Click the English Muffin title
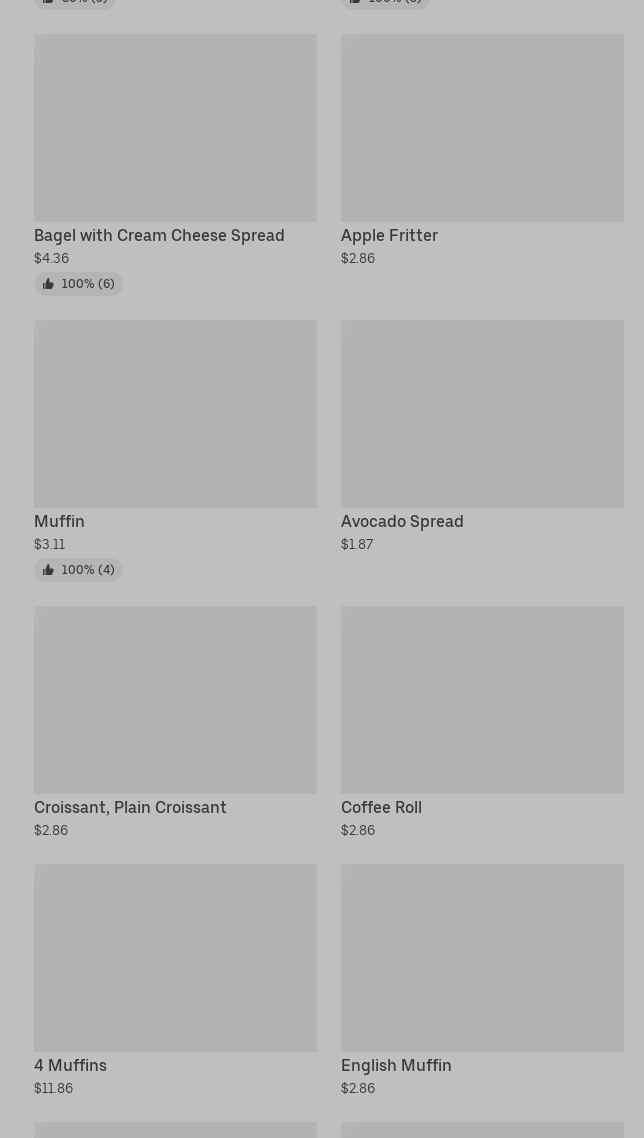Viewport: 644px width, 1138px height. click(396, 1066)
